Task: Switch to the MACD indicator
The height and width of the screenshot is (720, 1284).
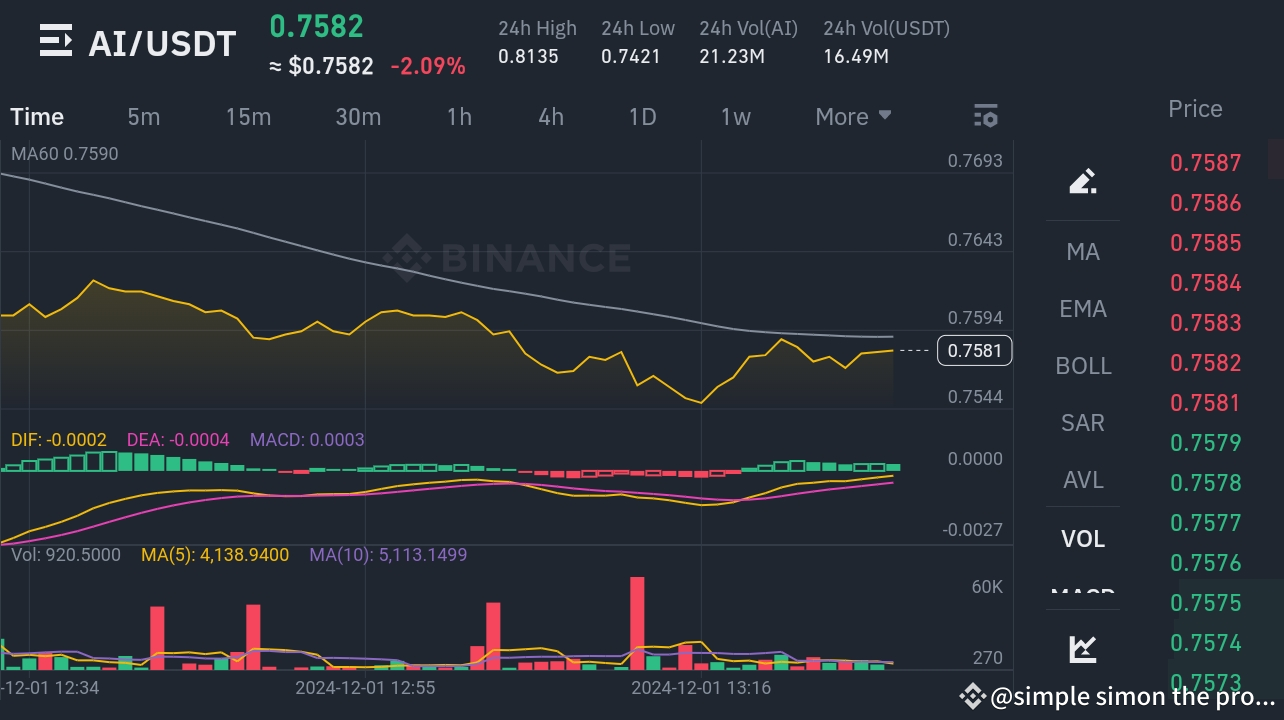Action: tap(1083, 594)
